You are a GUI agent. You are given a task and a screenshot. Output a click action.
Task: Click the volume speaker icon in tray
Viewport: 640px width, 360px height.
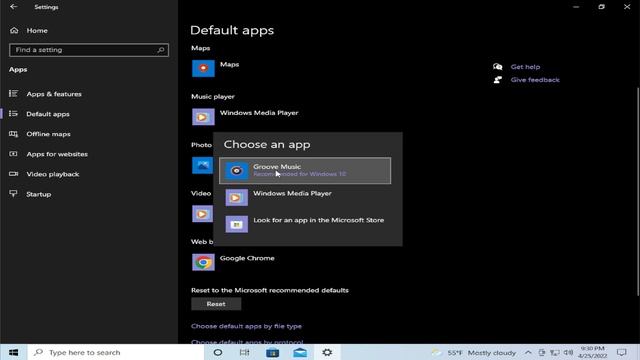[x=568, y=353]
